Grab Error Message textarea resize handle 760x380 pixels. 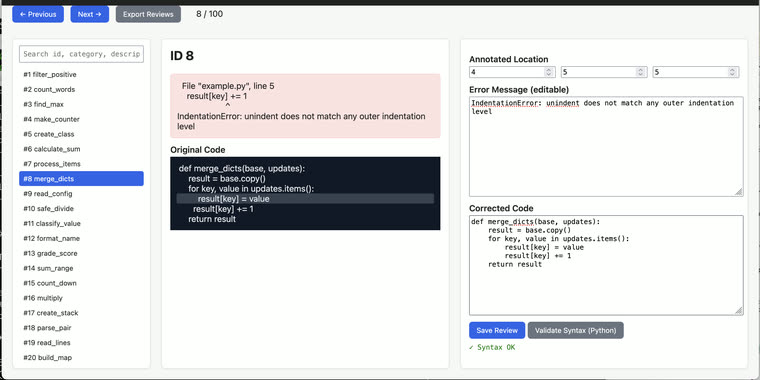pos(739,192)
